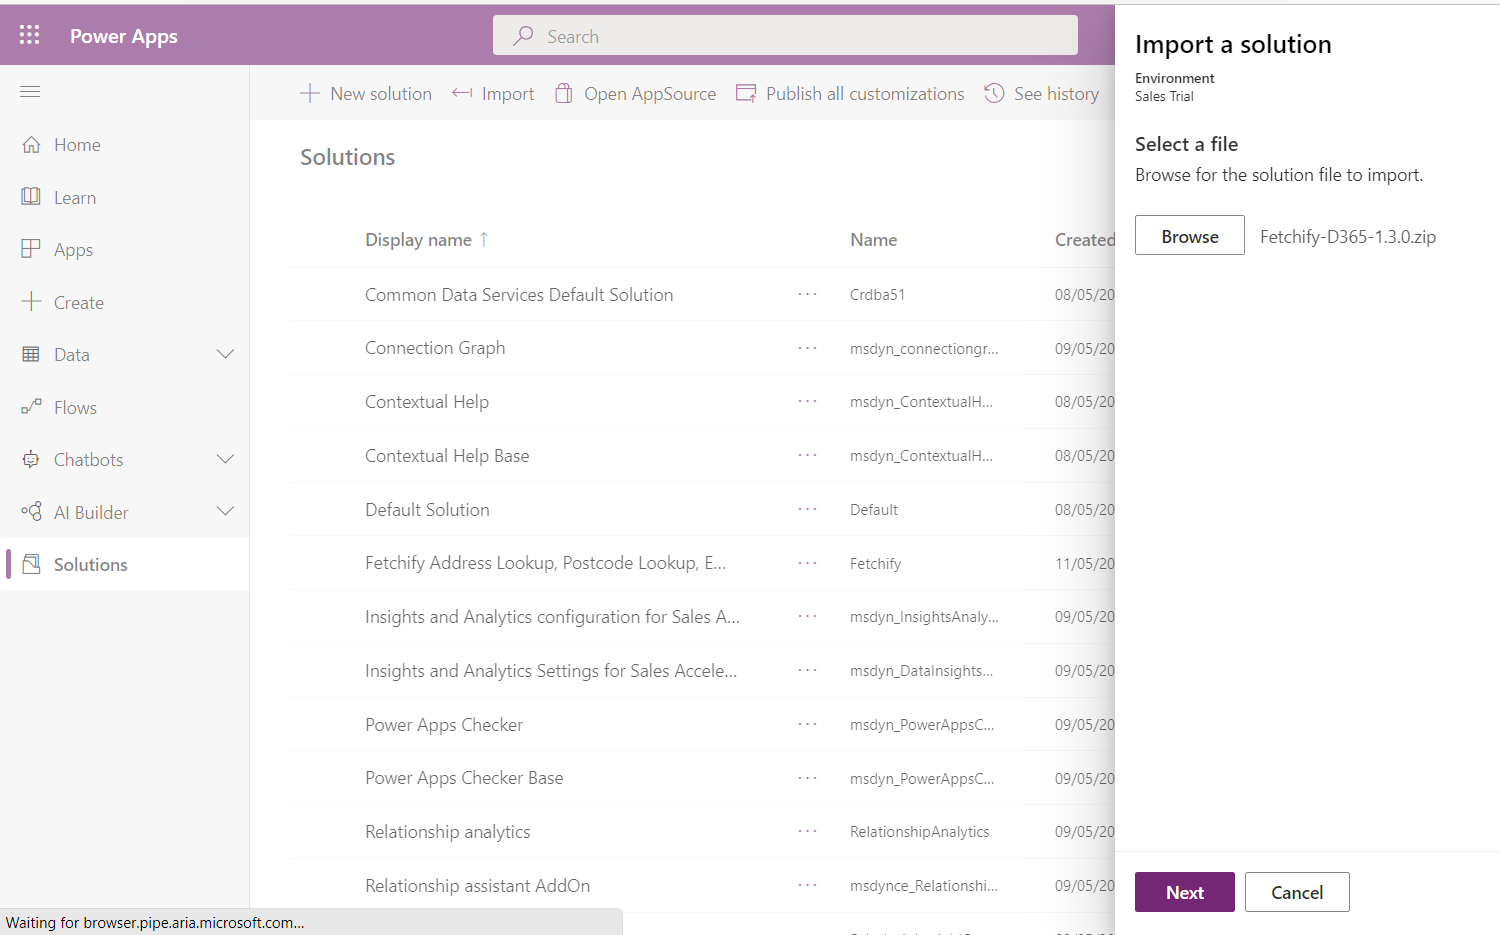Open more options for Power Apps Checker Base

(x=808, y=778)
